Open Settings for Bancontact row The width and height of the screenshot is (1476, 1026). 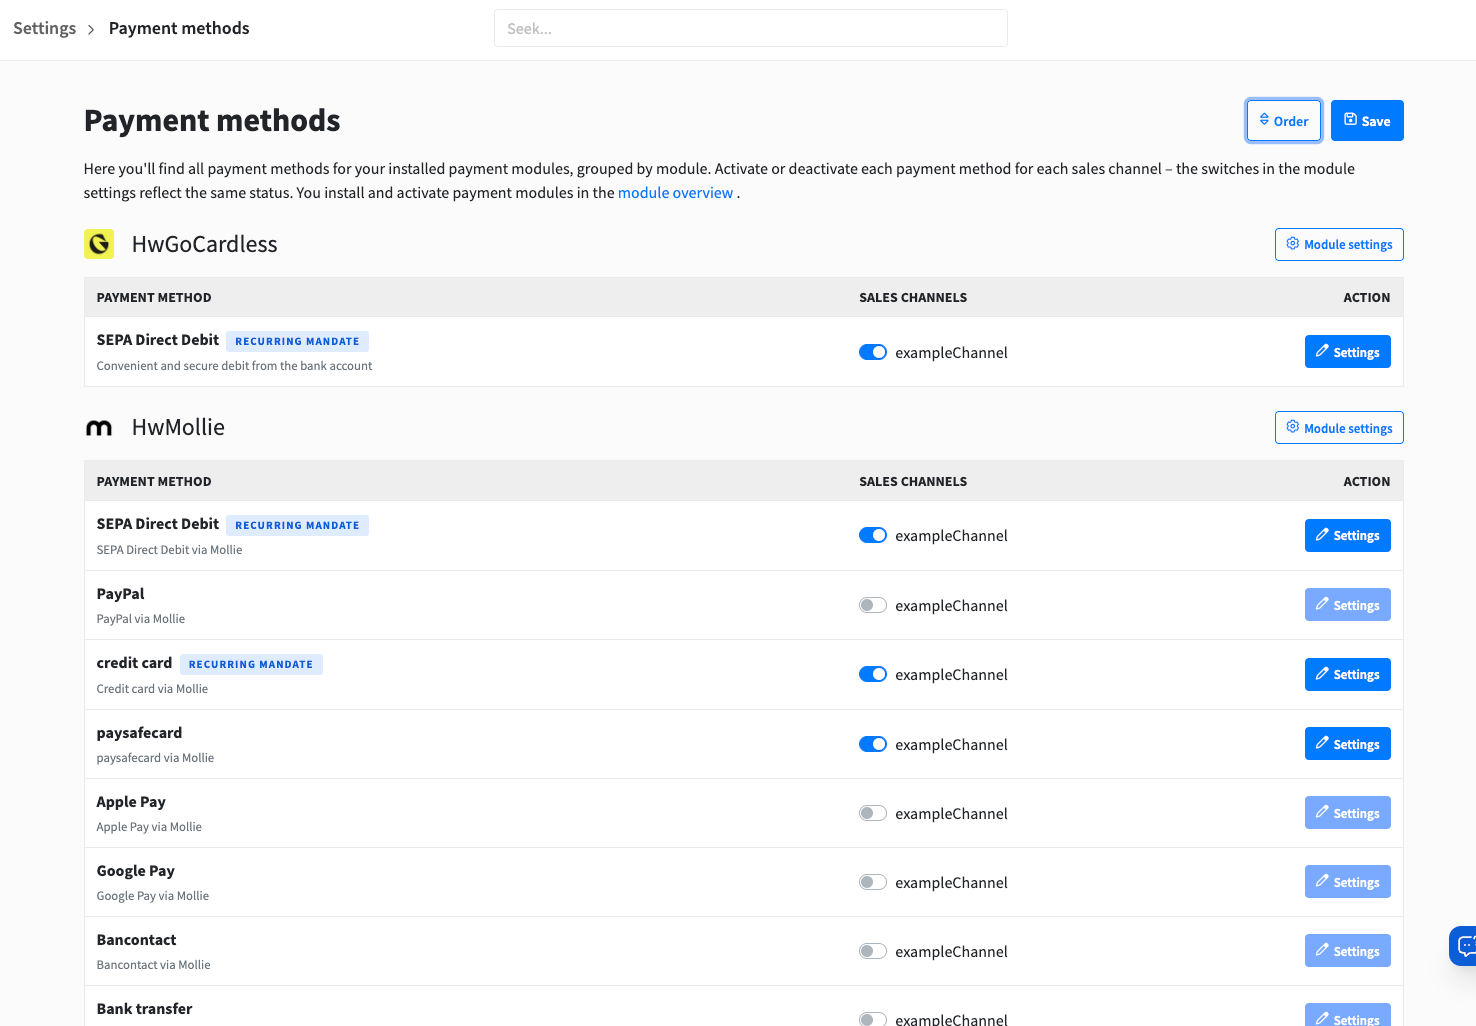pos(1347,951)
